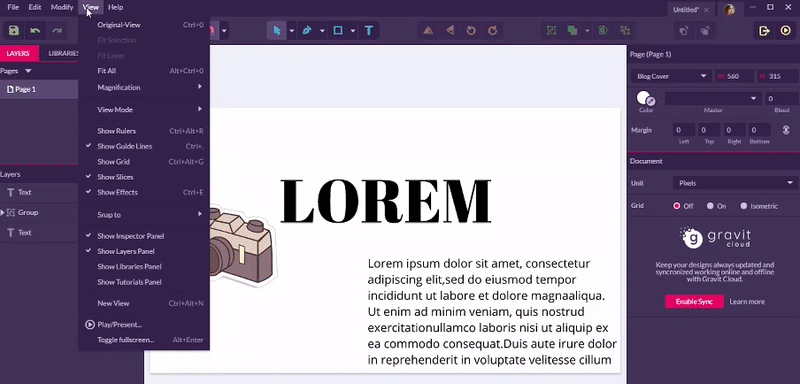This screenshot has width=800, height=384.
Task: Choose New View menu item
Action: [x=144, y=303]
